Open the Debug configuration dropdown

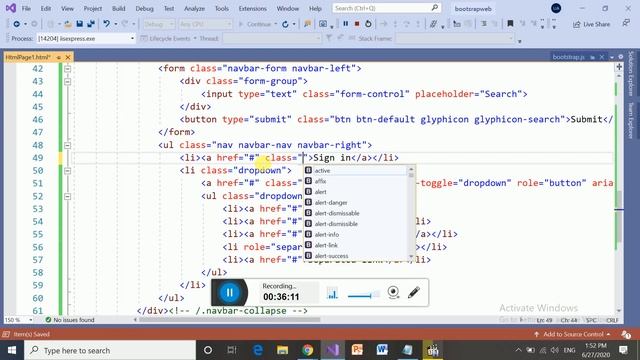(158, 24)
